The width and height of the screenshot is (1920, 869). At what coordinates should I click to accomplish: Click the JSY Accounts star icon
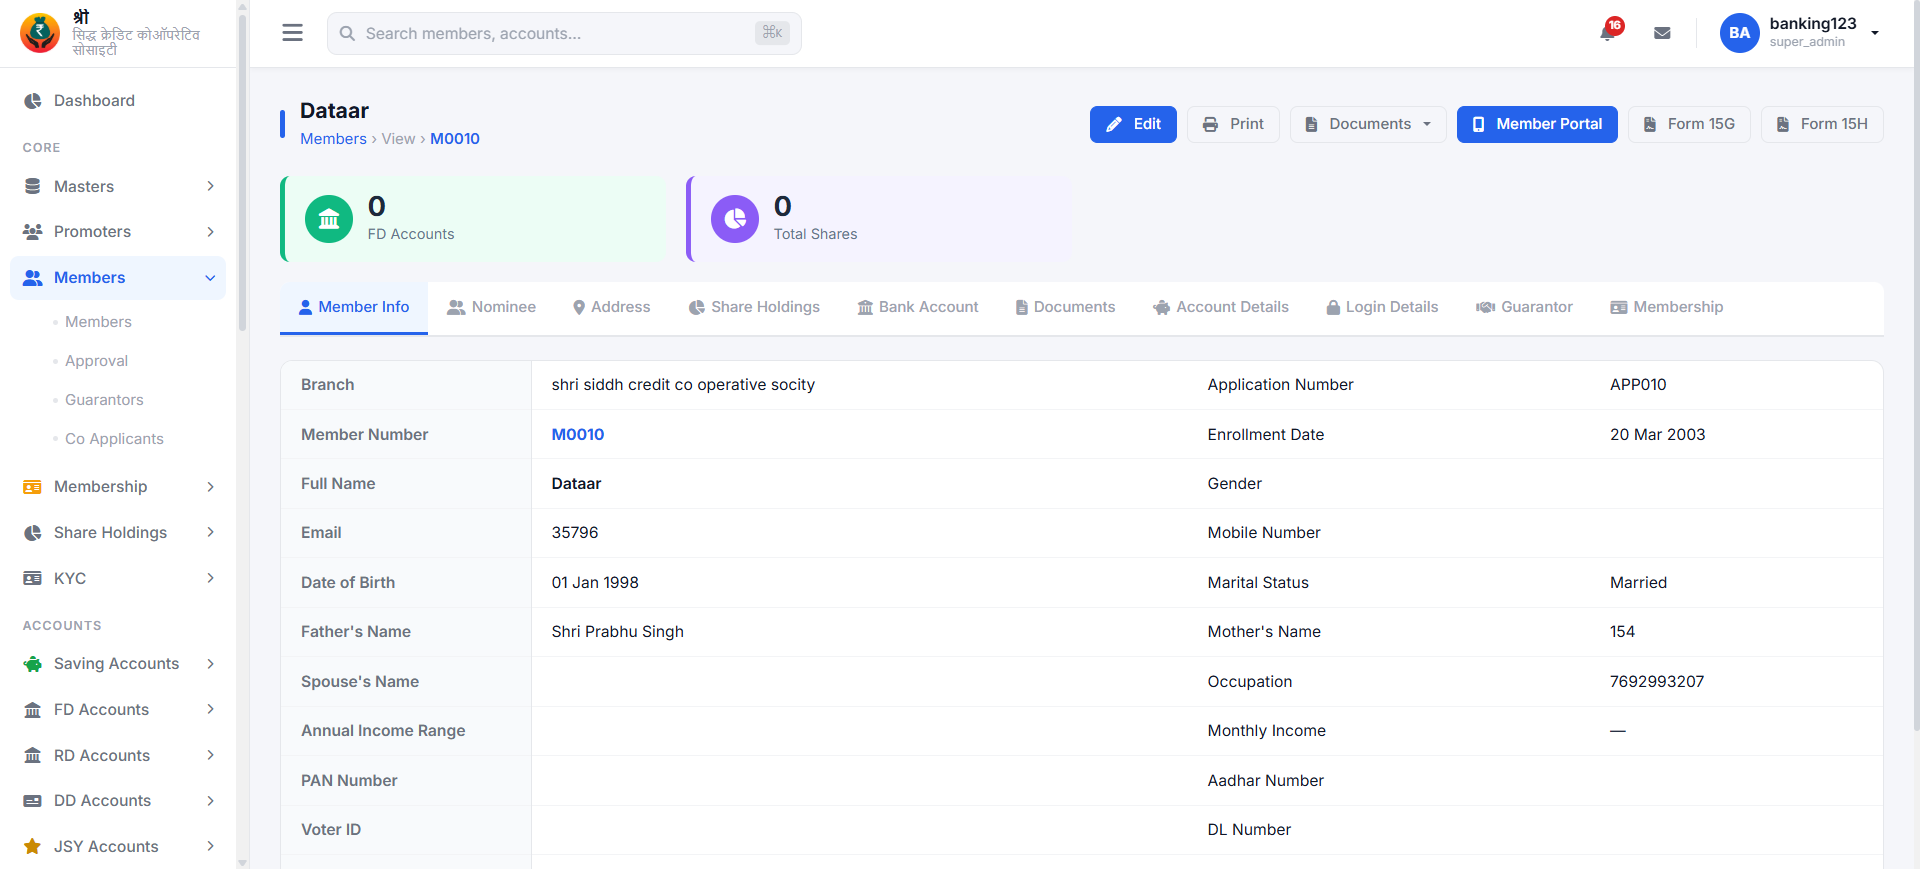33,847
